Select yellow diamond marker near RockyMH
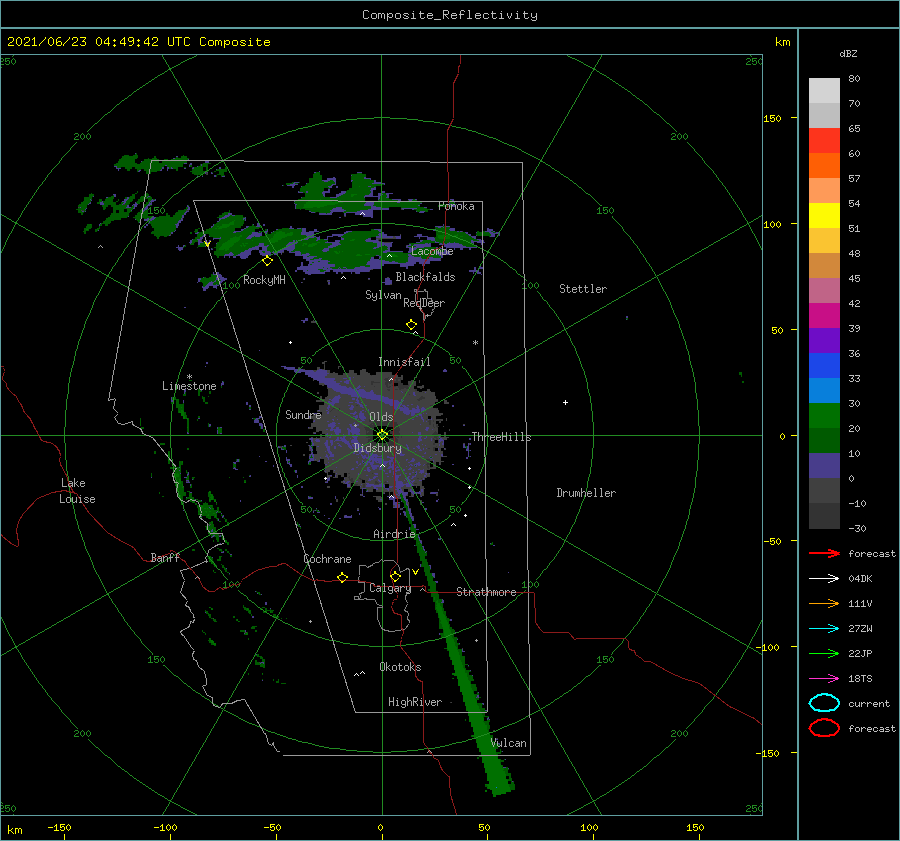900x841 pixels. (267, 261)
